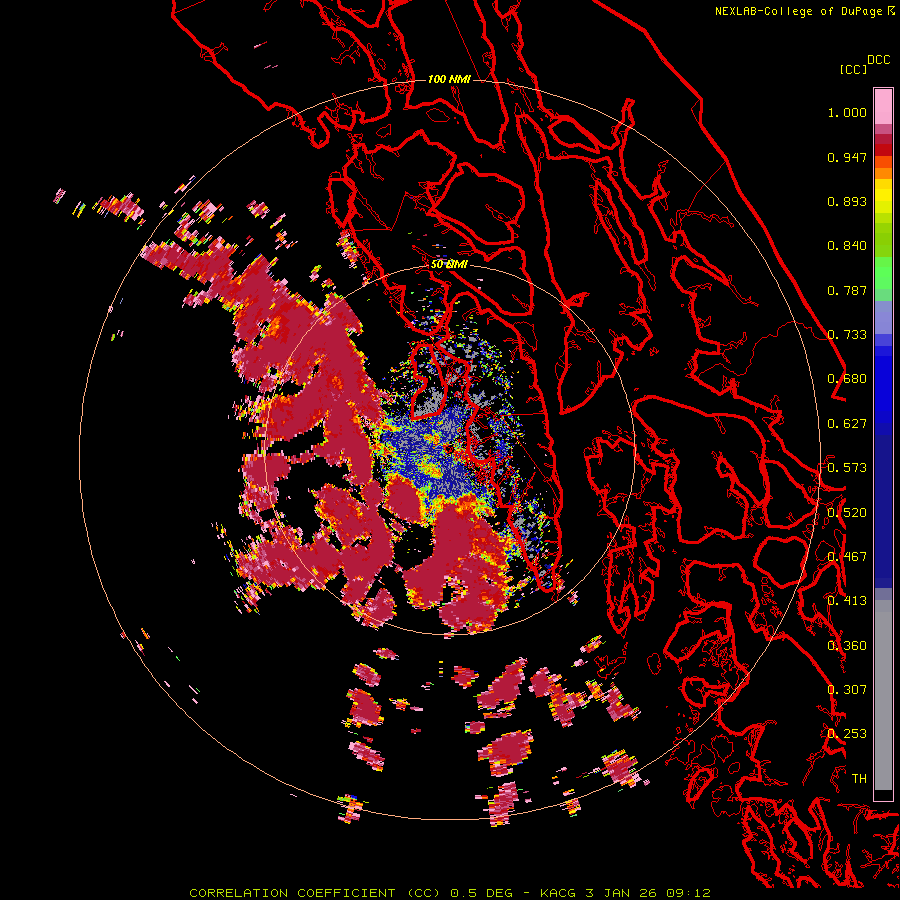This screenshot has height=900, width=900.
Task: Click the 0.360 scale value
Action: (847, 646)
